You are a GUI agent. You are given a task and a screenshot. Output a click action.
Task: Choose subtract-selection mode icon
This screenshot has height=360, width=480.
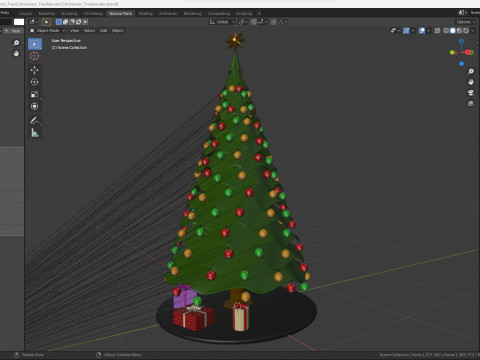point(72,22)
